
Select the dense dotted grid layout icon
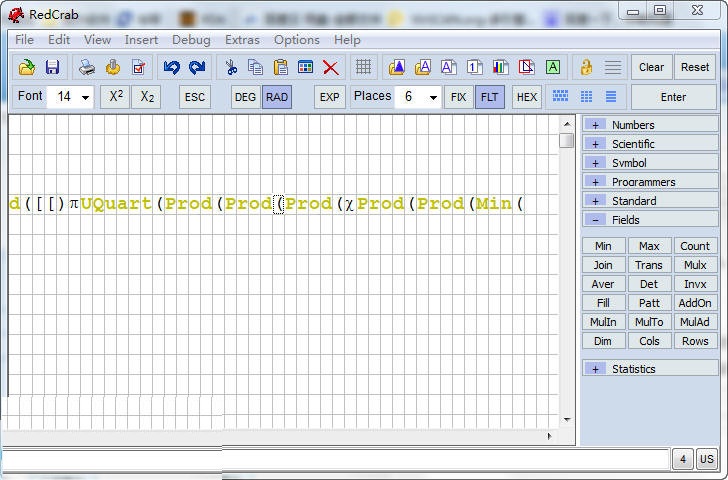(x=560, y=97)
